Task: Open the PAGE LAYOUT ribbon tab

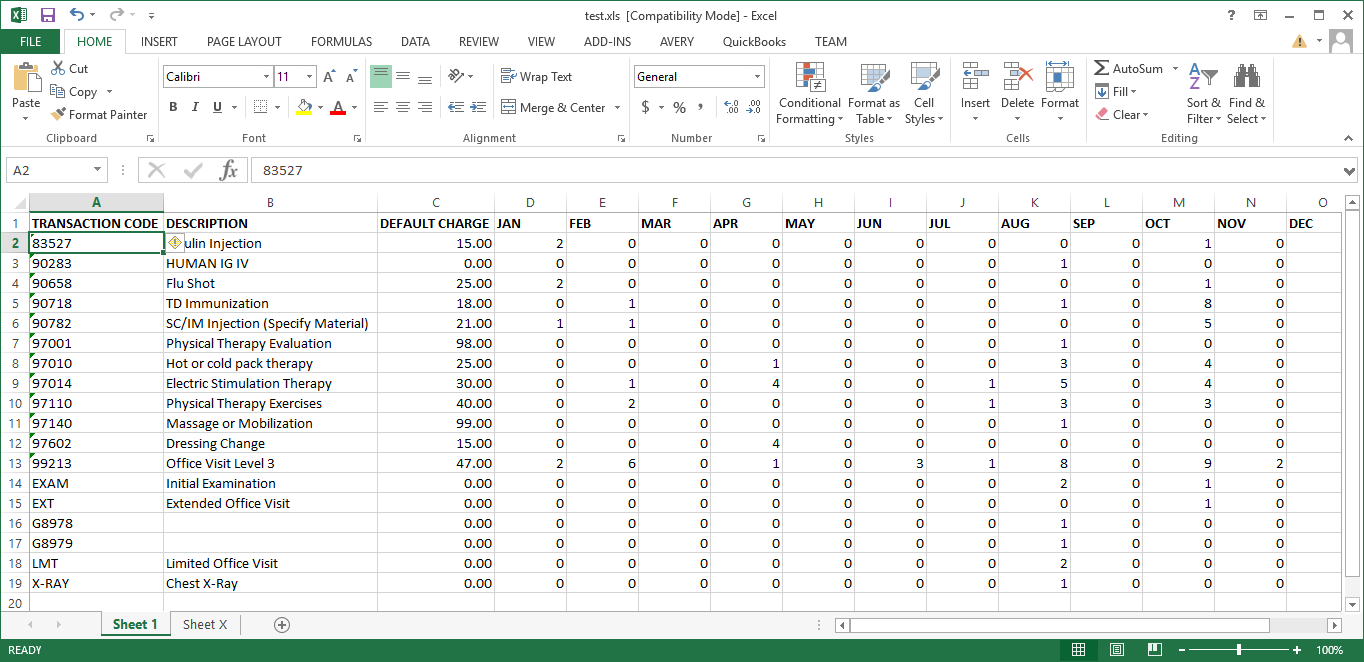Action: click(x=244, y=42)
